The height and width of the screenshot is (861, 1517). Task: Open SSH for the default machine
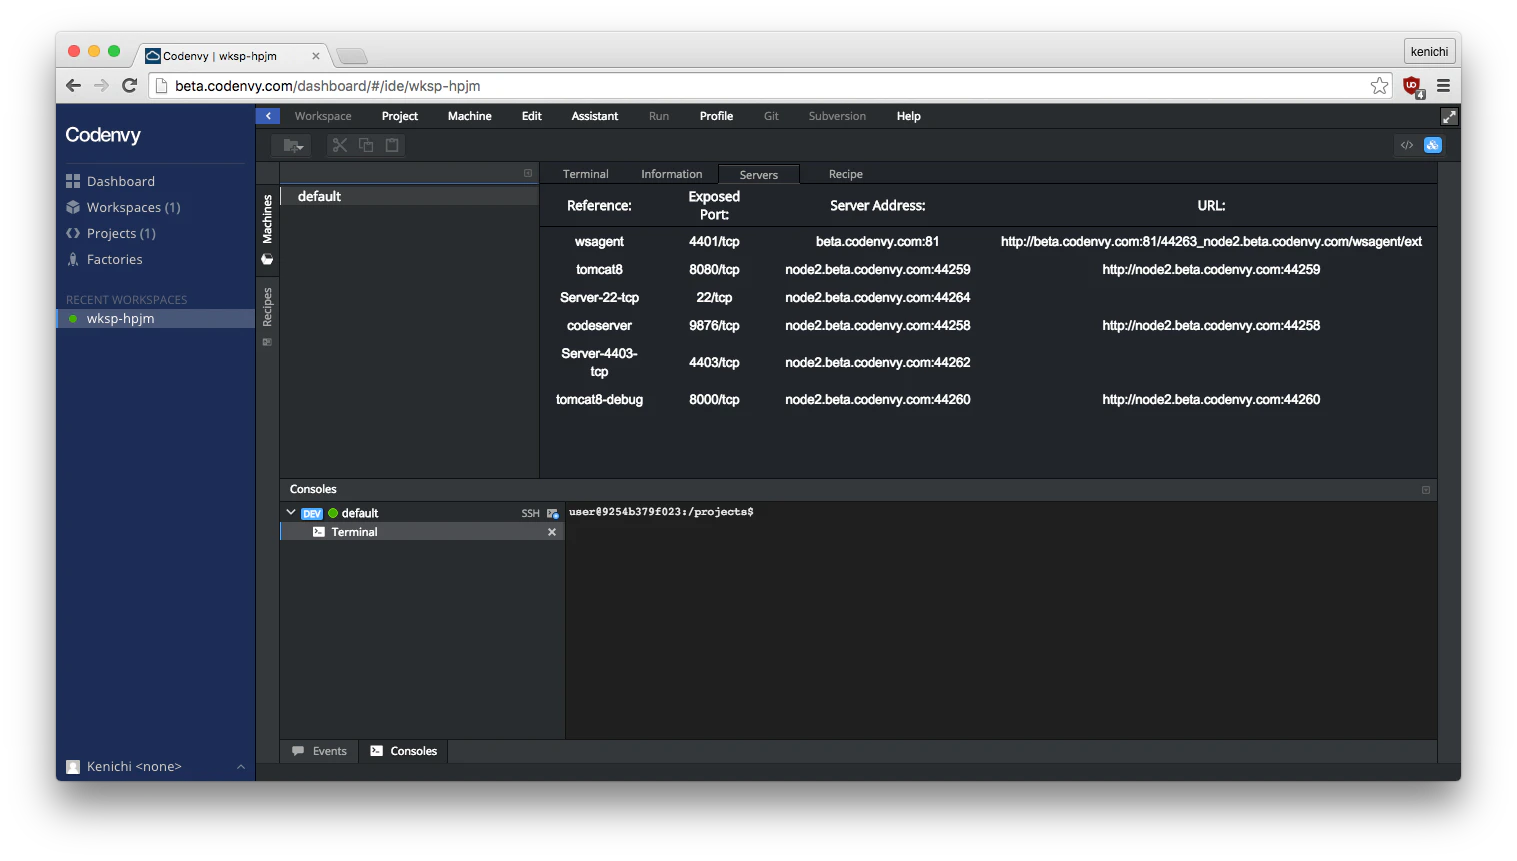(529, 512)
